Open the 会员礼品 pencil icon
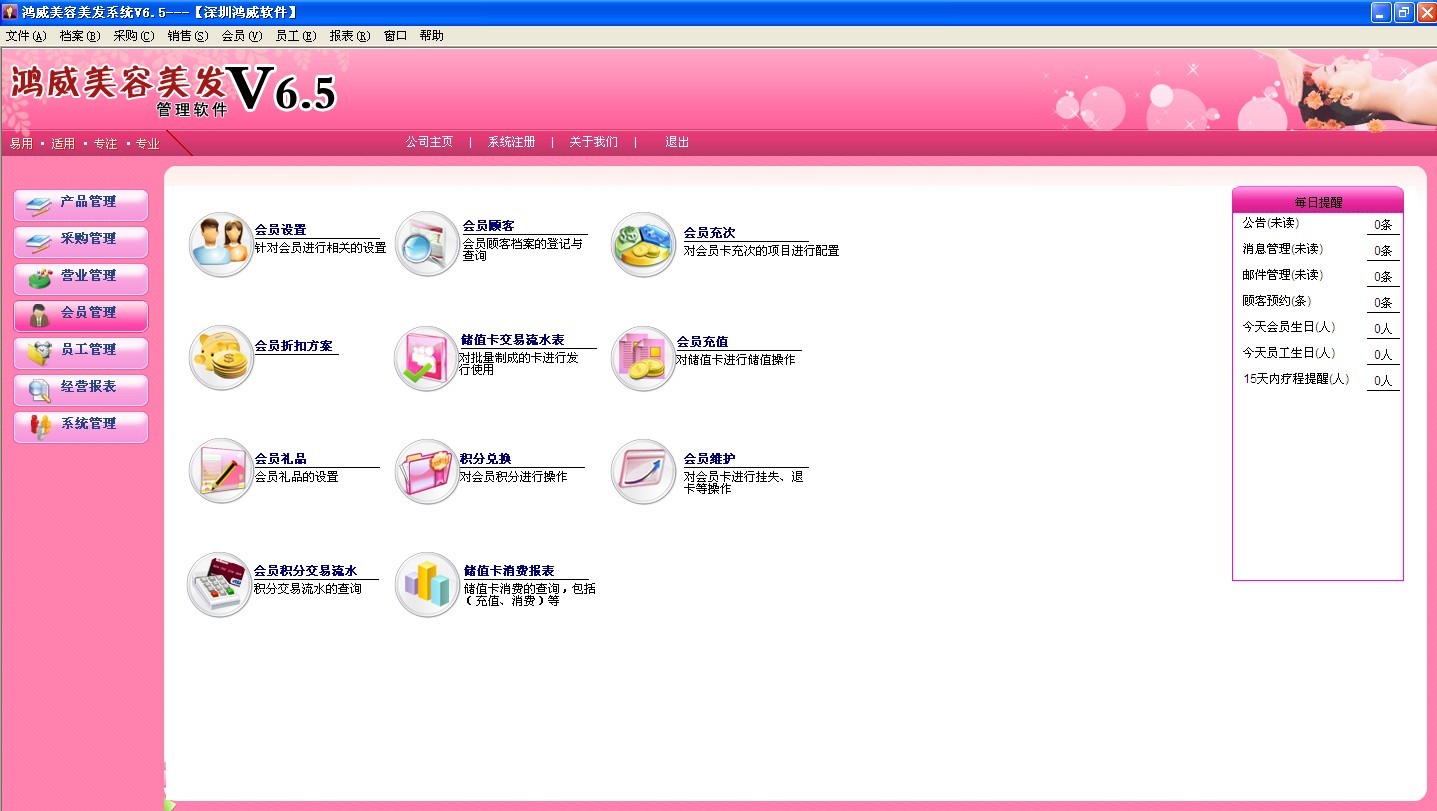Viewport: 1437px width, 811px height. coord(221,471)
